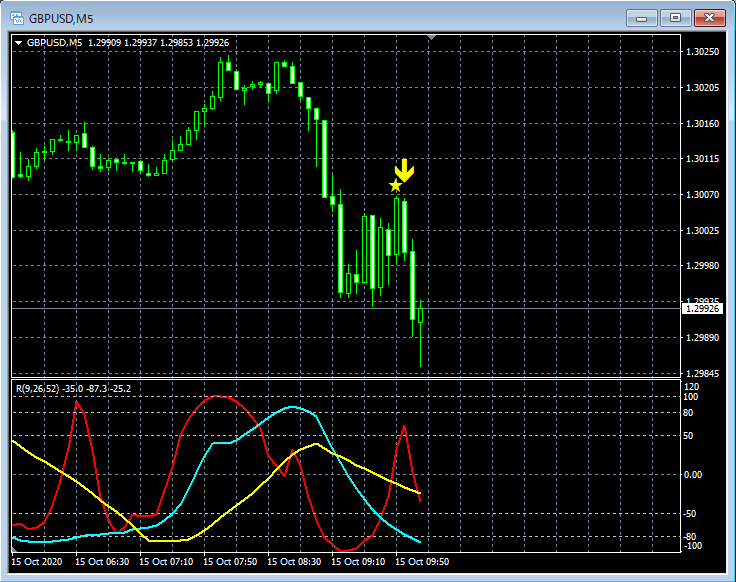Click the yellow down arrow signal

[x=404, y=169]
